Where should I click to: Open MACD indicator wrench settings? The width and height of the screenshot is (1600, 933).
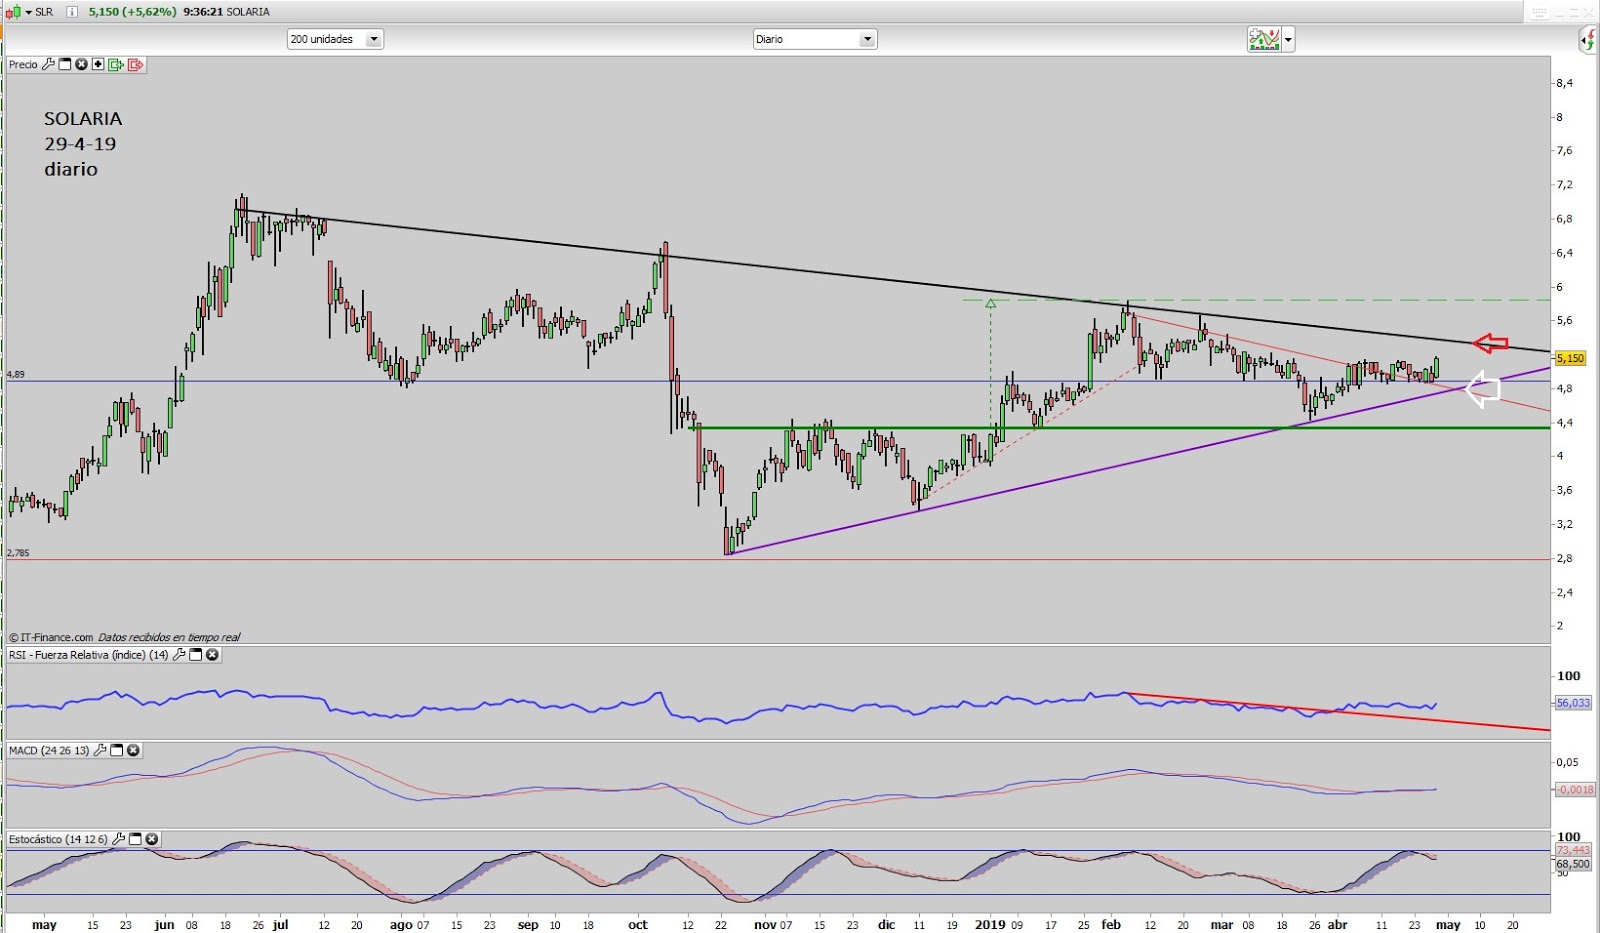tap(100, 750)
